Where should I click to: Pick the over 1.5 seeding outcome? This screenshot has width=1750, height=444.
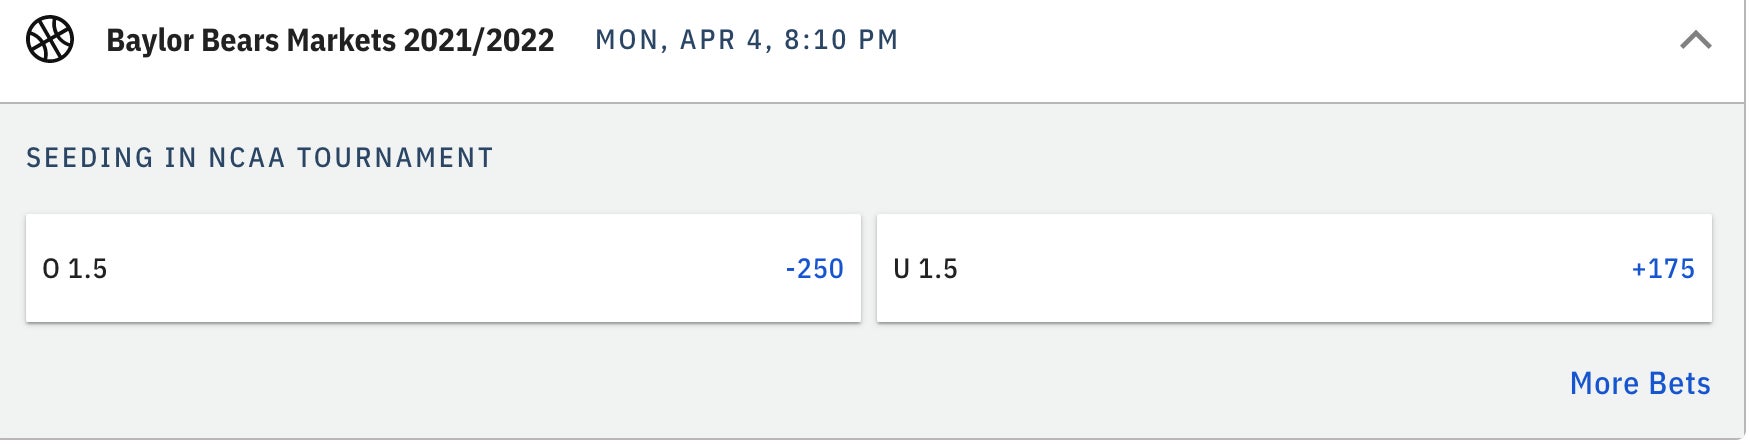(442, 268)
